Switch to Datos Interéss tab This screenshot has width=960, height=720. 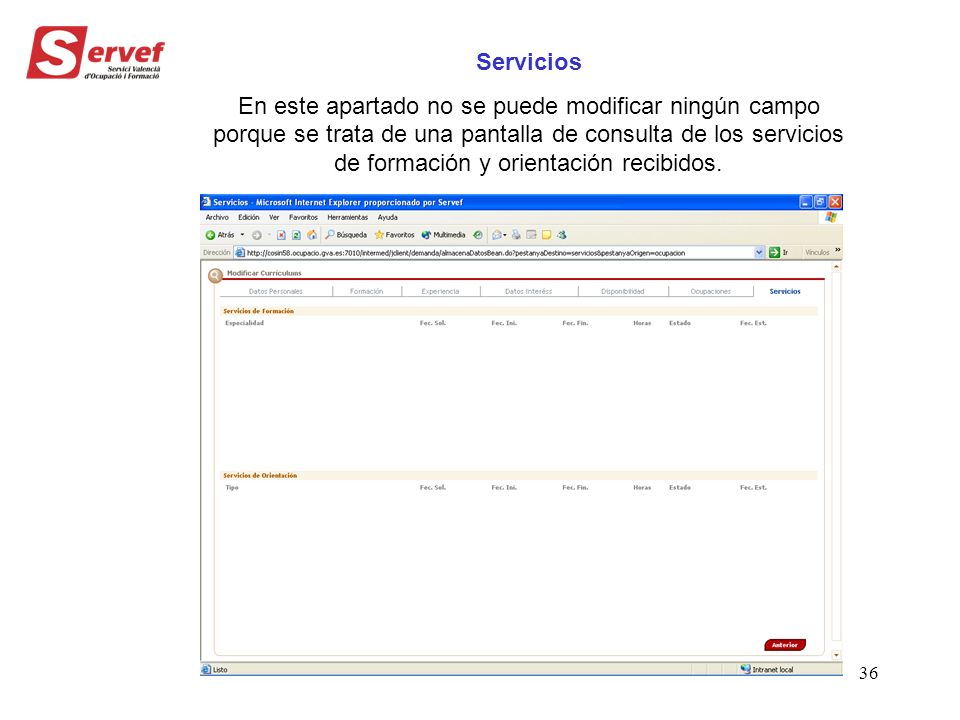[528, 291]
